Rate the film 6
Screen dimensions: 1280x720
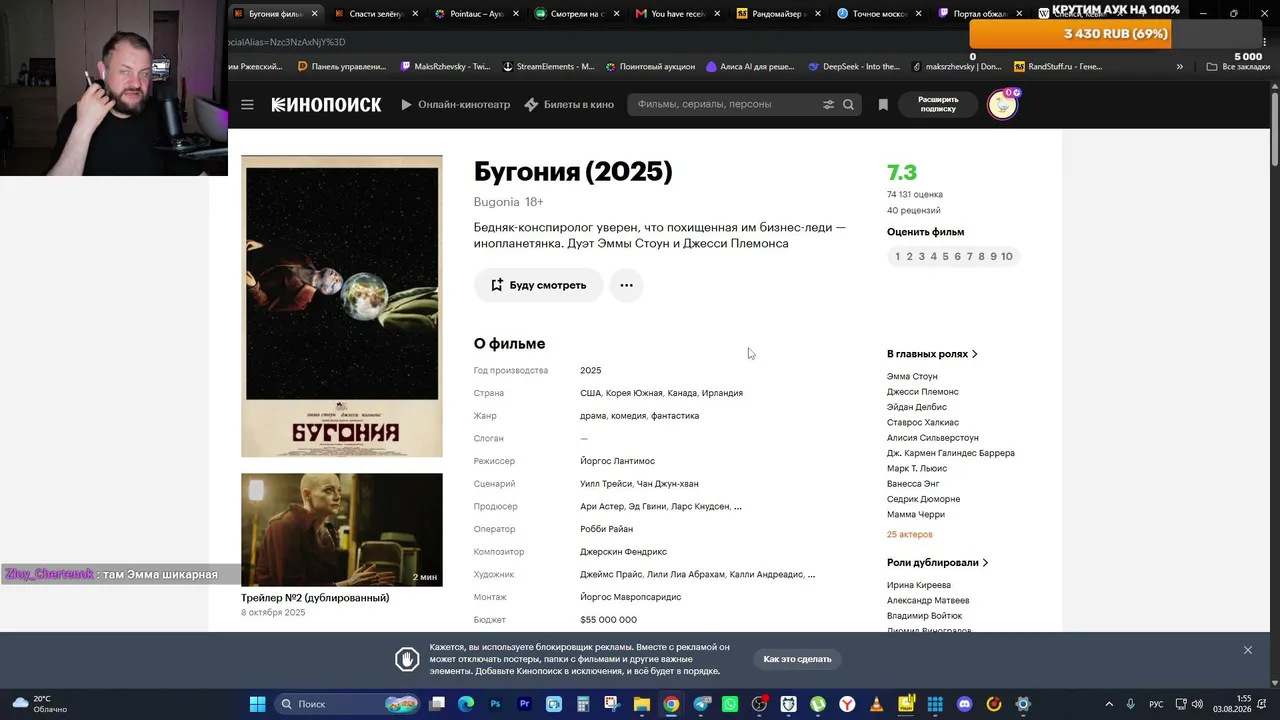(x=957, y=257)
